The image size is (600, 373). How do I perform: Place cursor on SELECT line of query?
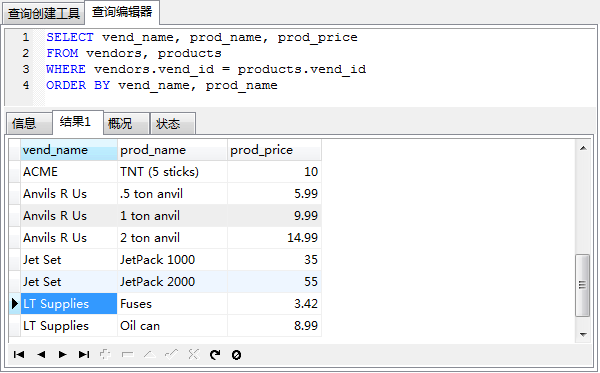[202, 37]
